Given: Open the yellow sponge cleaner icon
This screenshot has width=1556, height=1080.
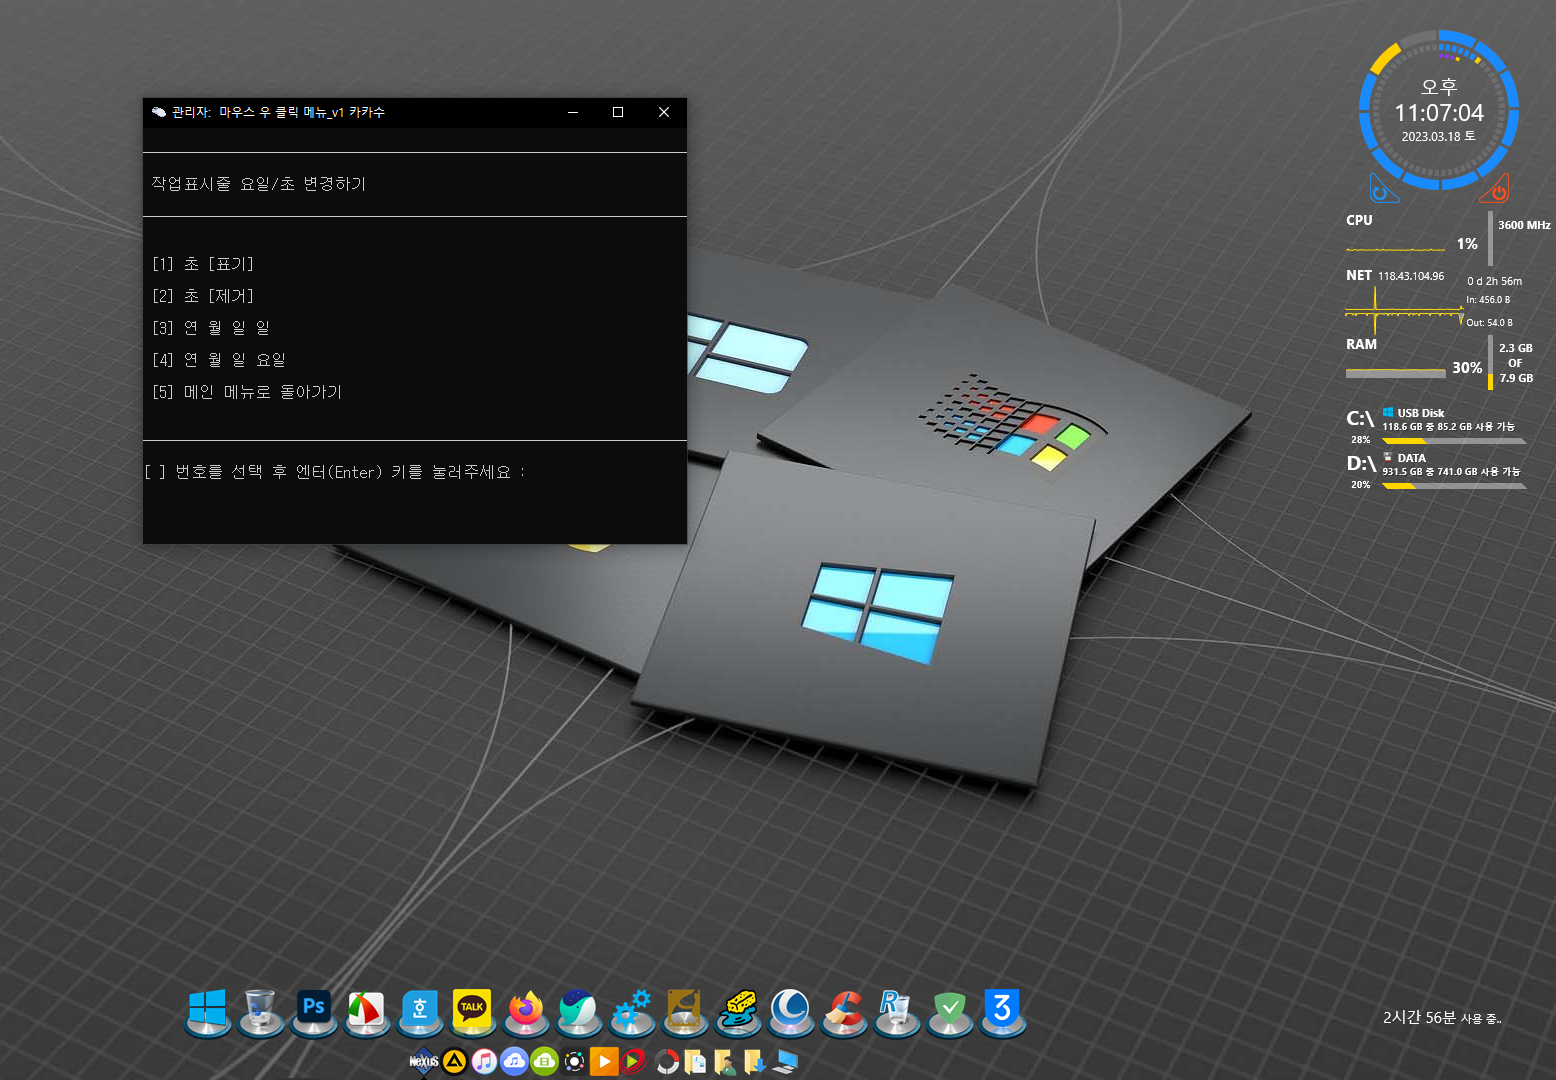Looking at the screenshot, I should point(738,1010).
